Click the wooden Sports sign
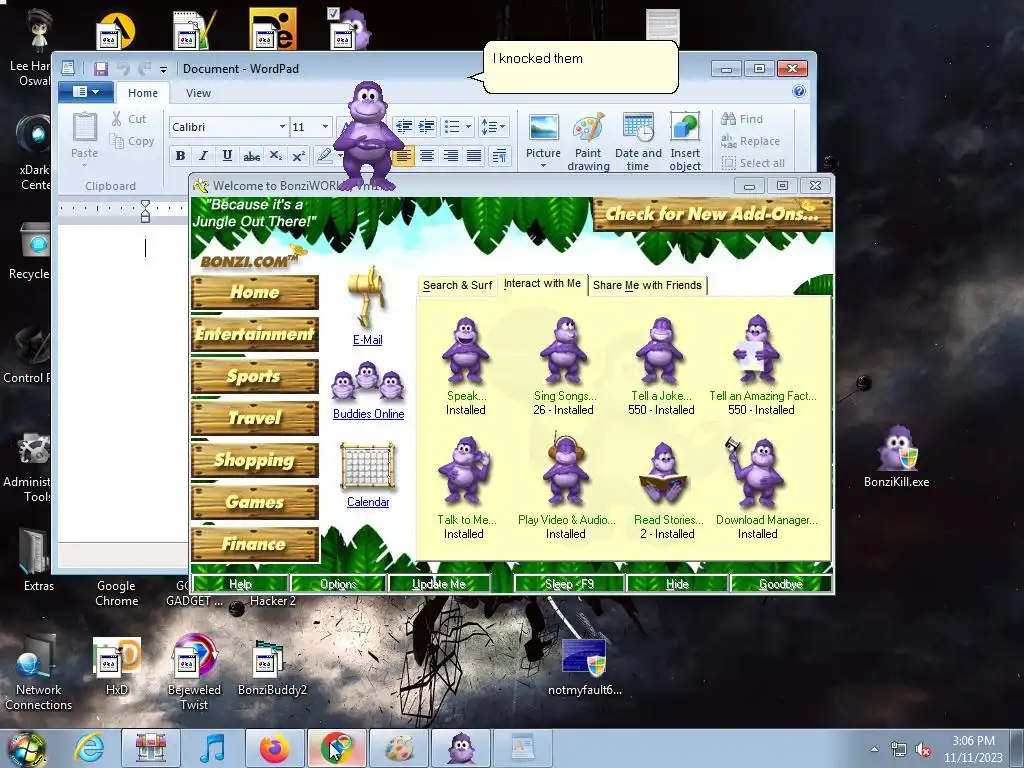The width and height of the screenshot is (1024, 768). pyautogui.click(x=255, y=376)
